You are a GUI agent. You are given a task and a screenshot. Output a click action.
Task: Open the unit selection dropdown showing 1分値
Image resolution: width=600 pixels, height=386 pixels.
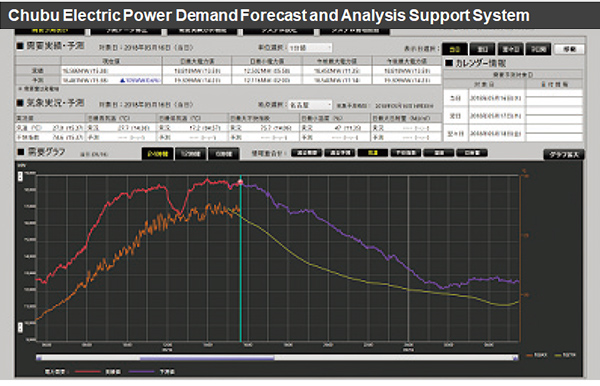point(310,48)
